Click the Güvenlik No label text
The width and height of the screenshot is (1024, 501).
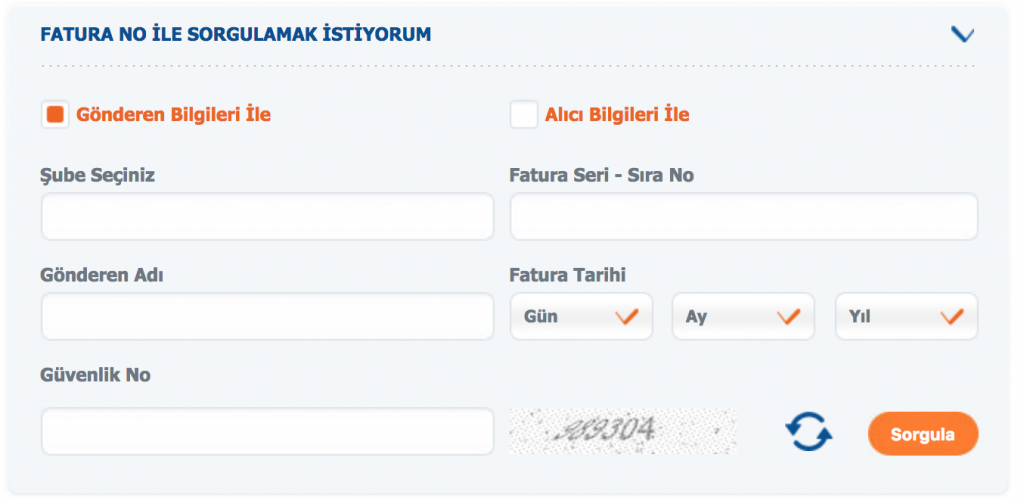96,375
